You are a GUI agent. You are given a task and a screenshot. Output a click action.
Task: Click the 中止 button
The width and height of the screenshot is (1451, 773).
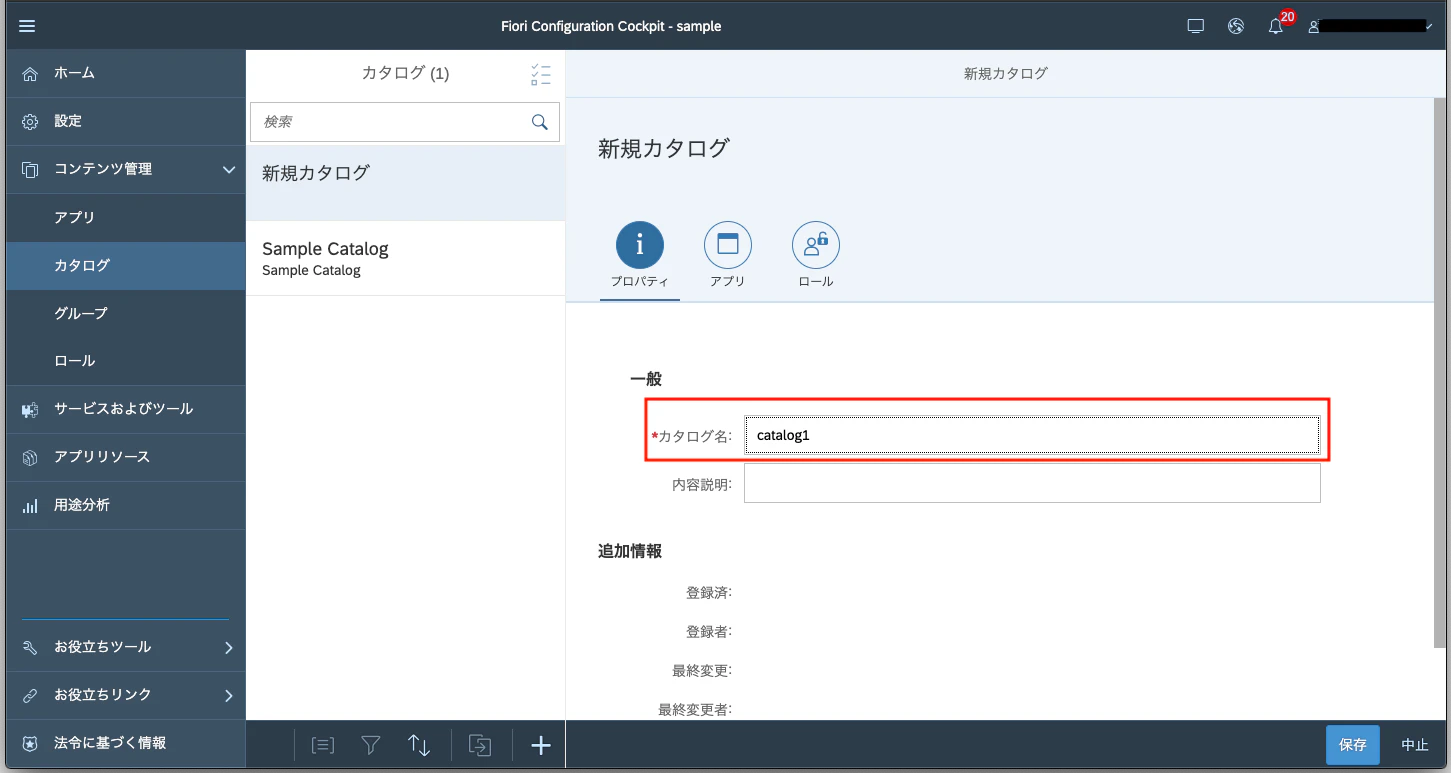point(1415,745)
